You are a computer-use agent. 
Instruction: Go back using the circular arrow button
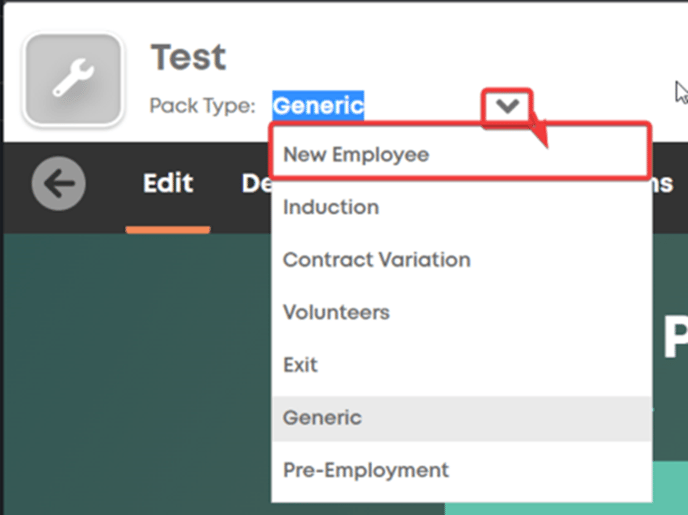pyautogui.click(x=58, y=183)
